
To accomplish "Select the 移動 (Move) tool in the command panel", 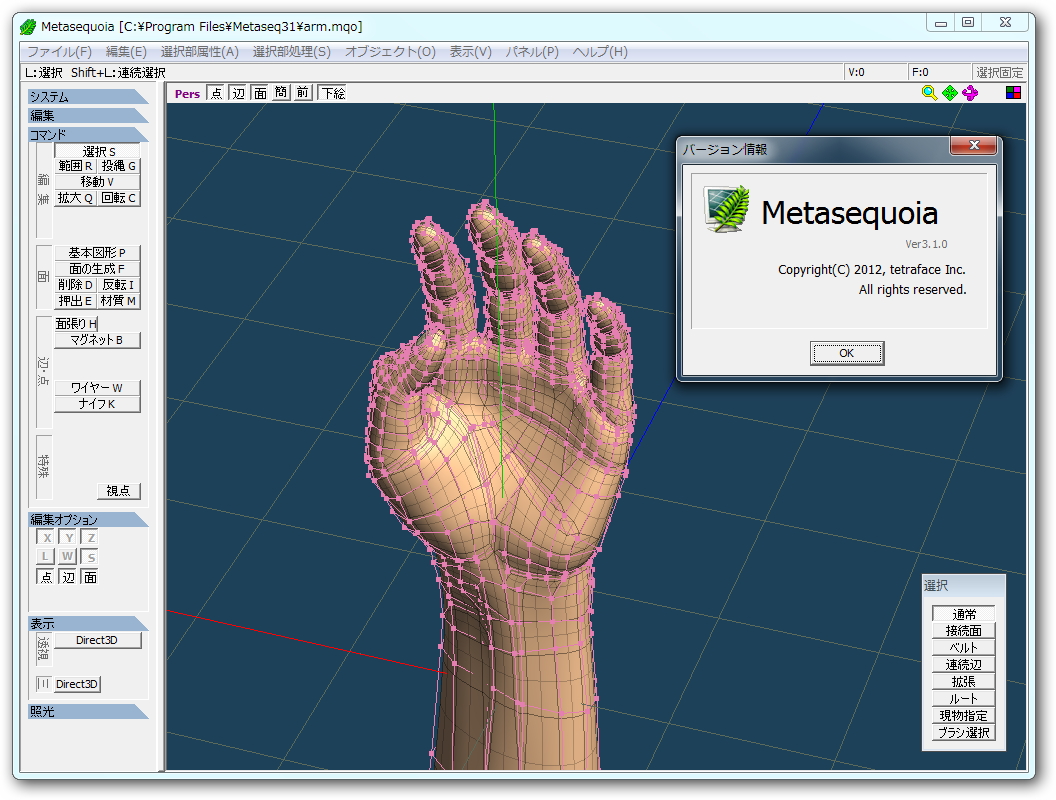I will click(97, 181).
